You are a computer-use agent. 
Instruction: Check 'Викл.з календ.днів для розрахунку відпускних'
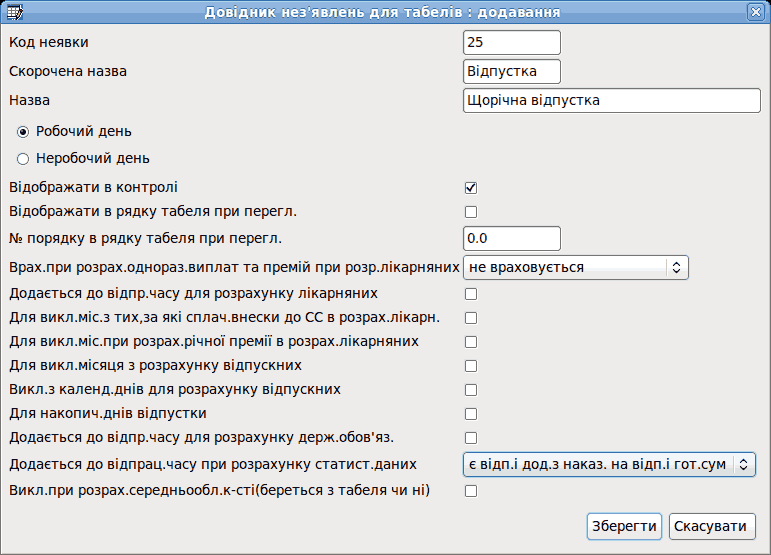(471, 390)
